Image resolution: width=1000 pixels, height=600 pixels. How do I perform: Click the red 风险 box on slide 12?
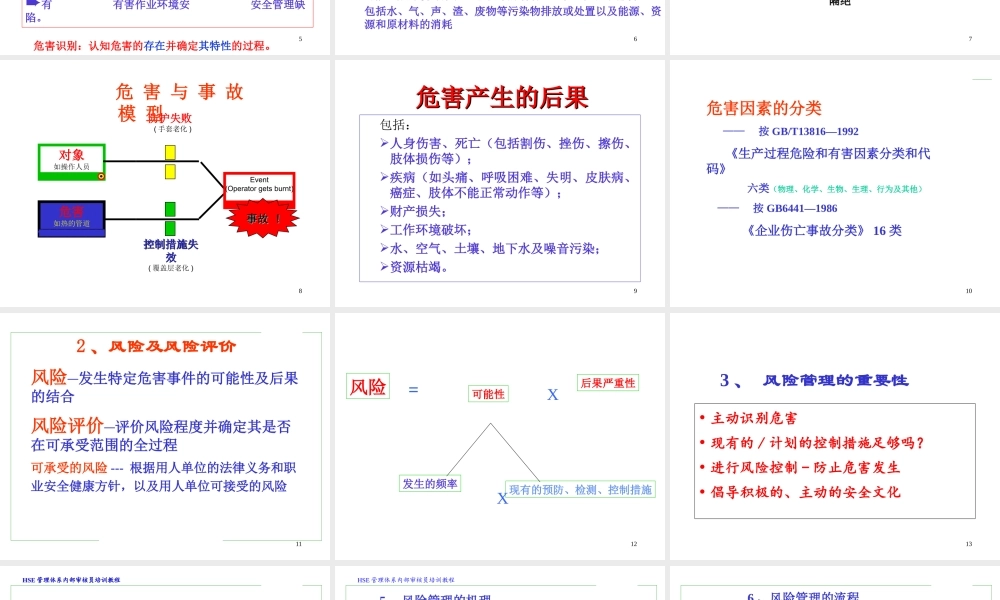367,386
